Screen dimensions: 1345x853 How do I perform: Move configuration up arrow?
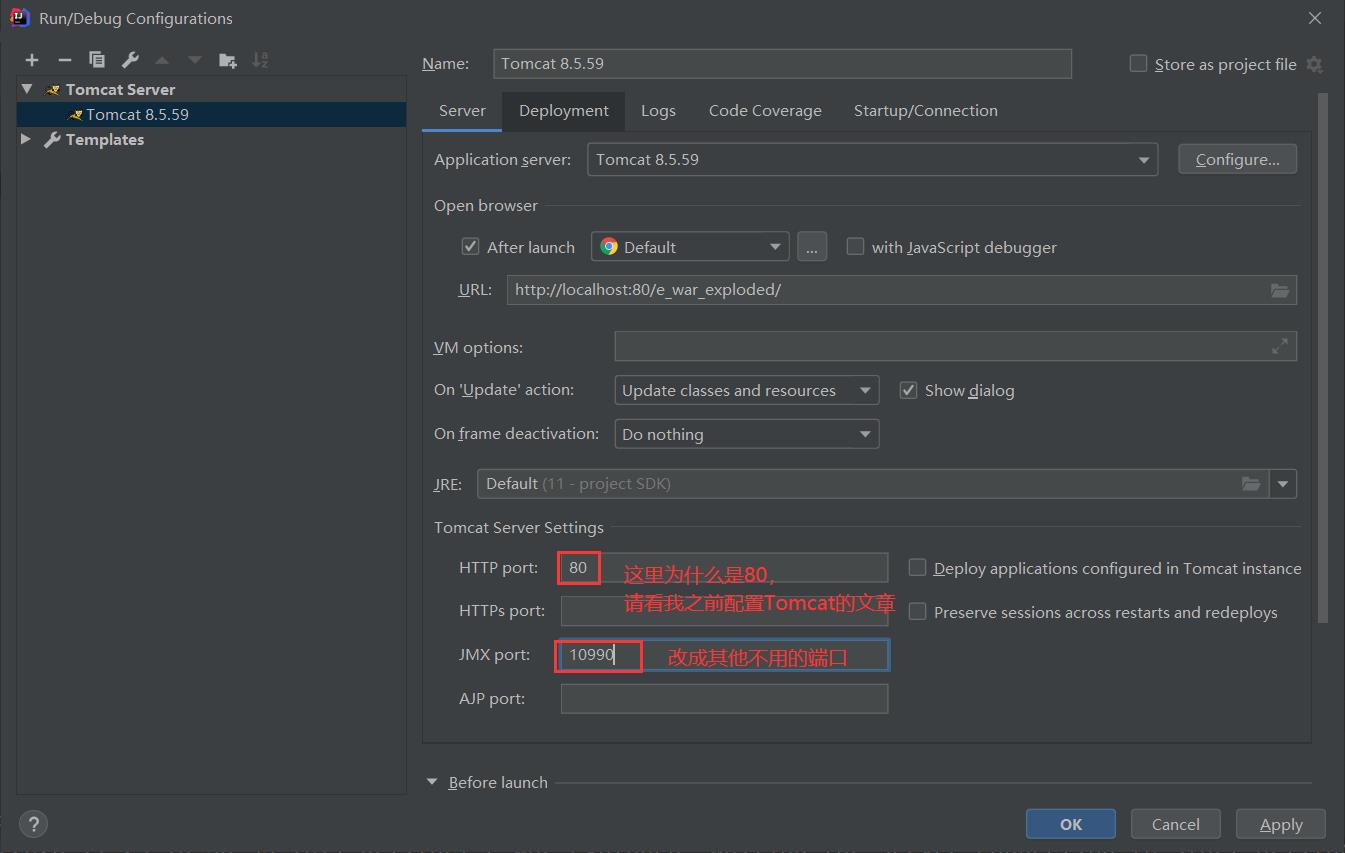pos(162,60)
